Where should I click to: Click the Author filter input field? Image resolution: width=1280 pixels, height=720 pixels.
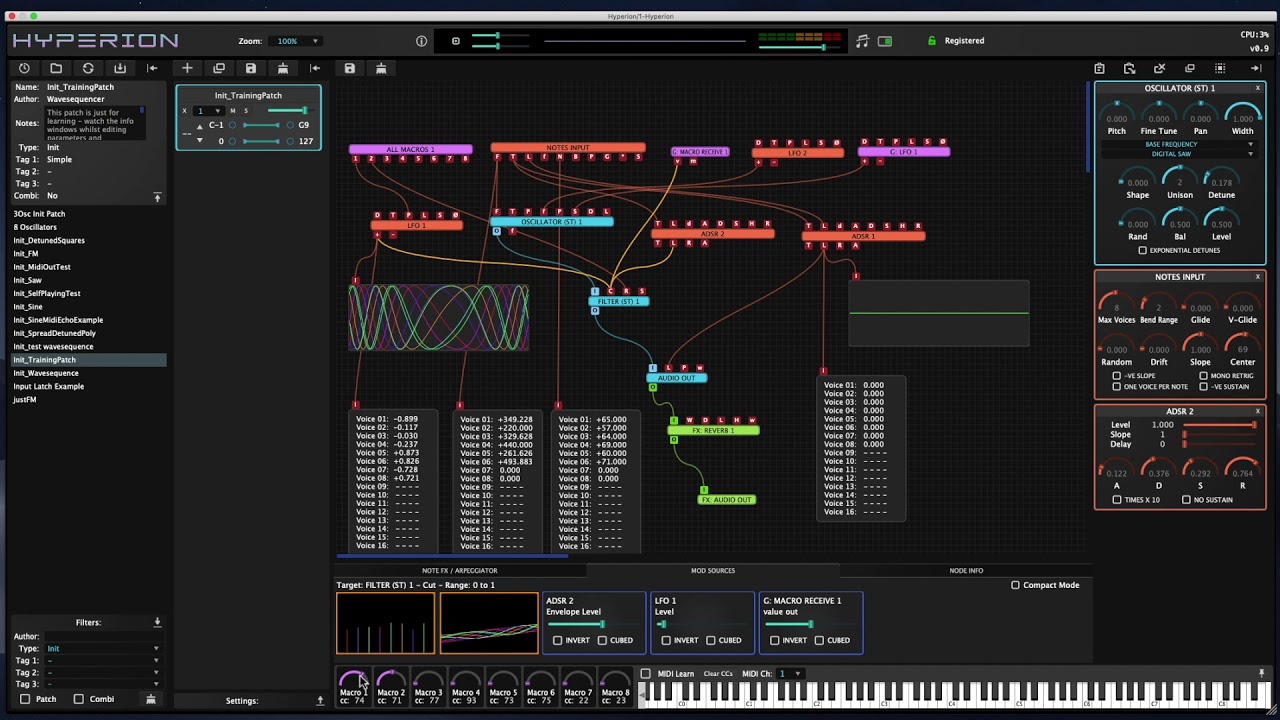click(x=103, y=636)
